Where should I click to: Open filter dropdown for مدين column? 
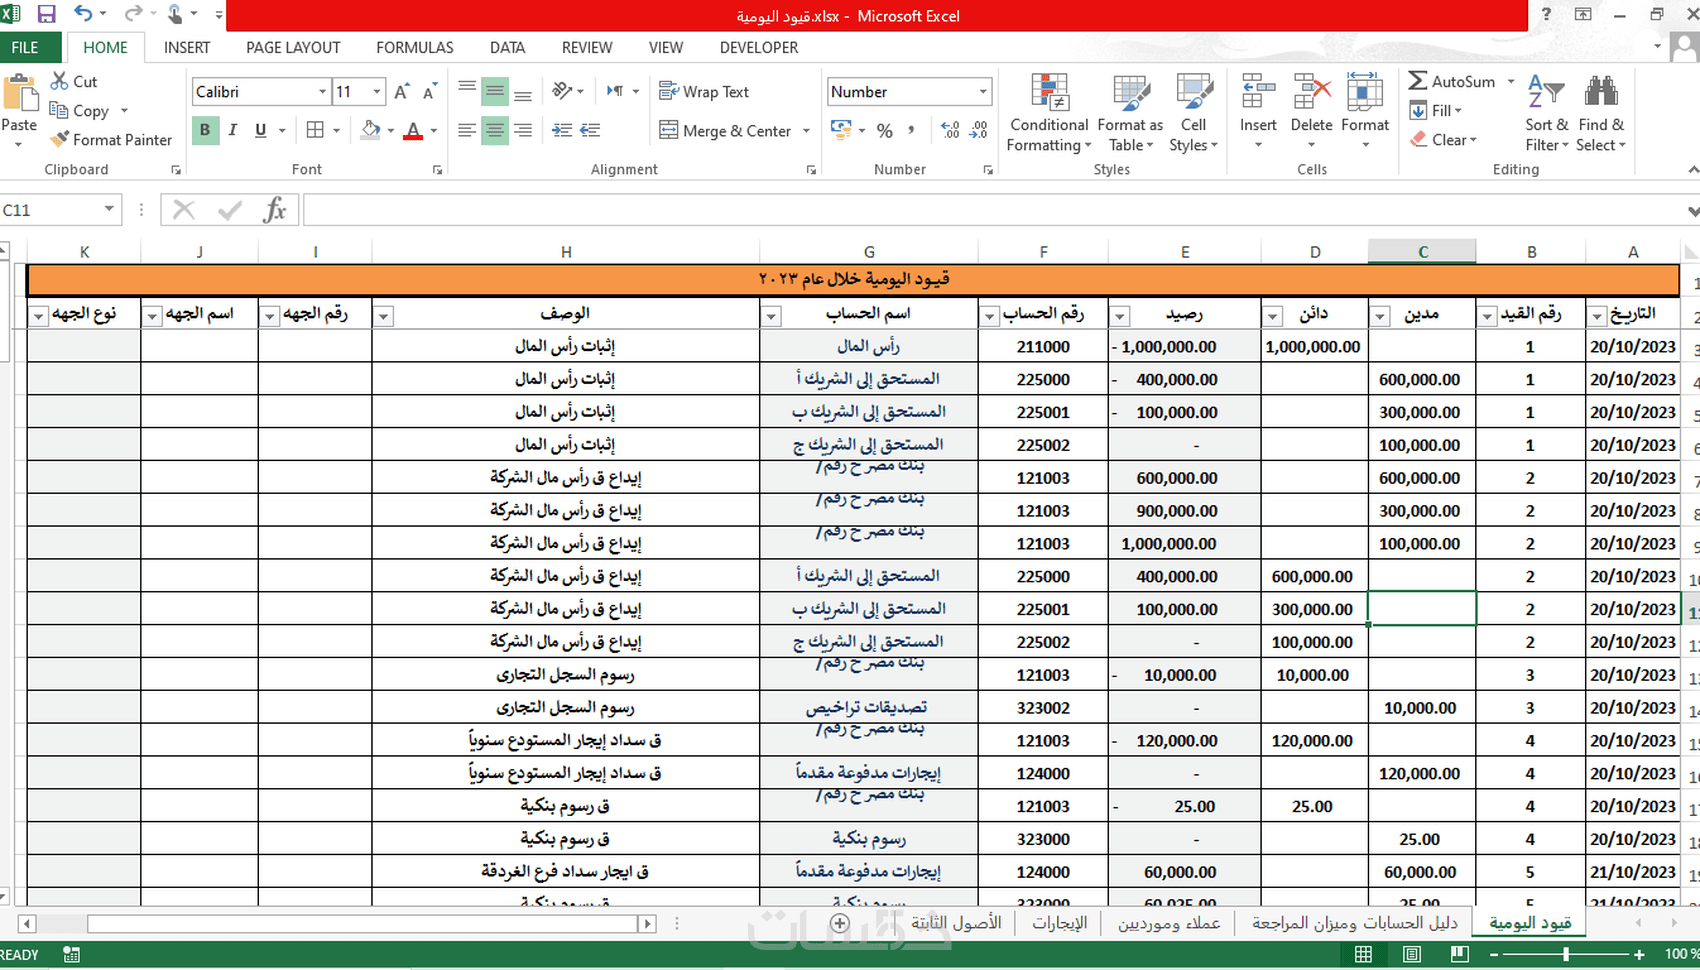pos(1380,316)
